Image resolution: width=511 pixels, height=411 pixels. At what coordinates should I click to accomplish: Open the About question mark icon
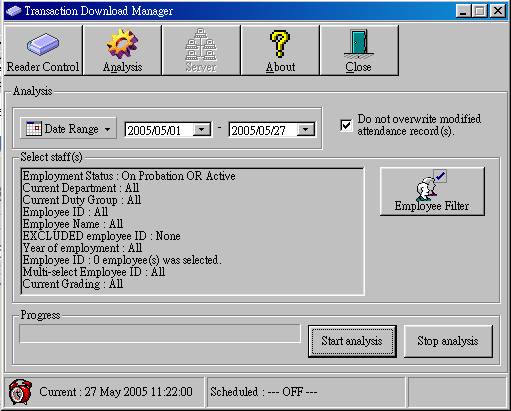point(280,44)
